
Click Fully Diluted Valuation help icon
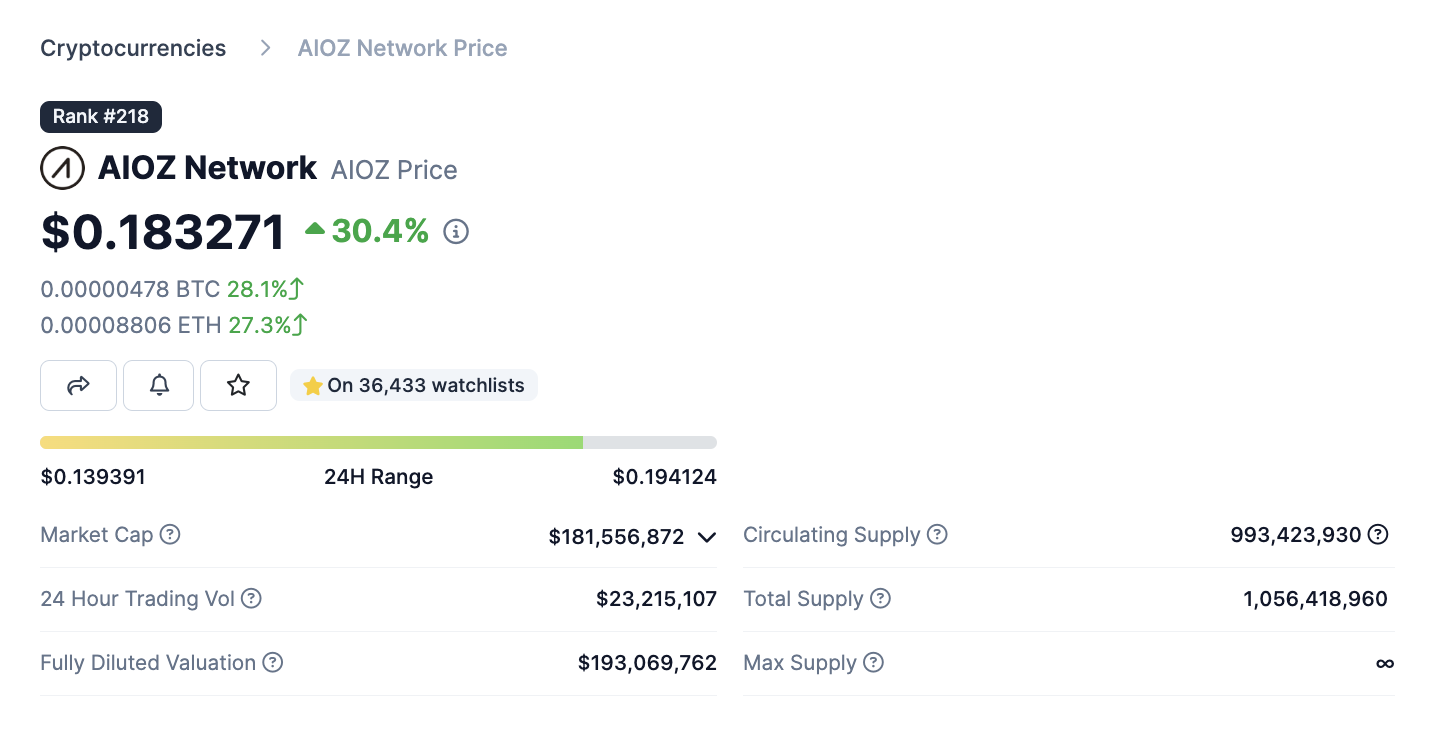[273, 663]
